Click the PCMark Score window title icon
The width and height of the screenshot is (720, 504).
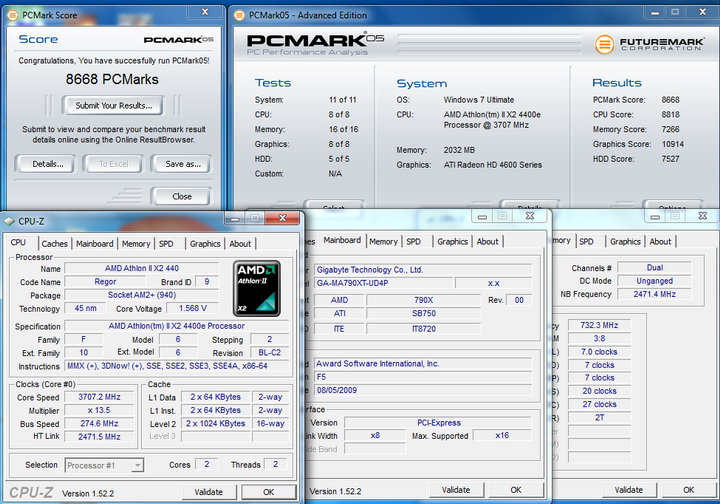click(x=13, y=15)
